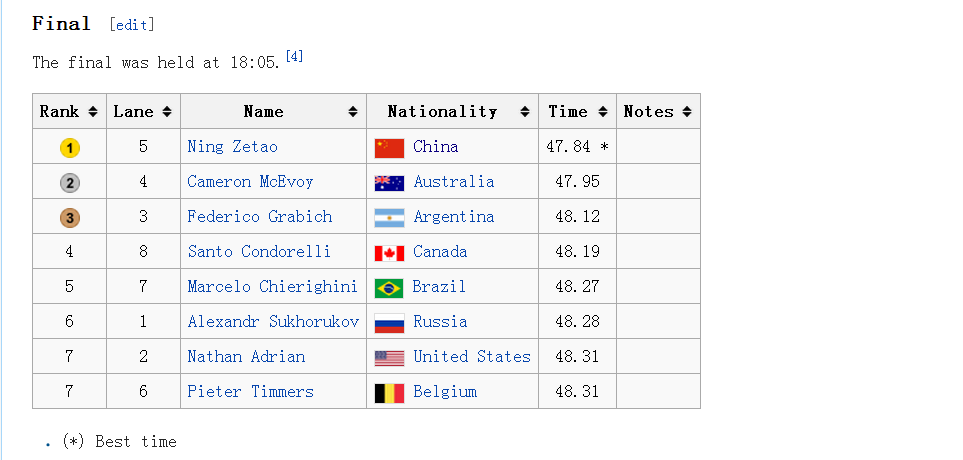
Task: Sort table by Time column arrows
Action: pyautogui.click(x=603, y=112)
